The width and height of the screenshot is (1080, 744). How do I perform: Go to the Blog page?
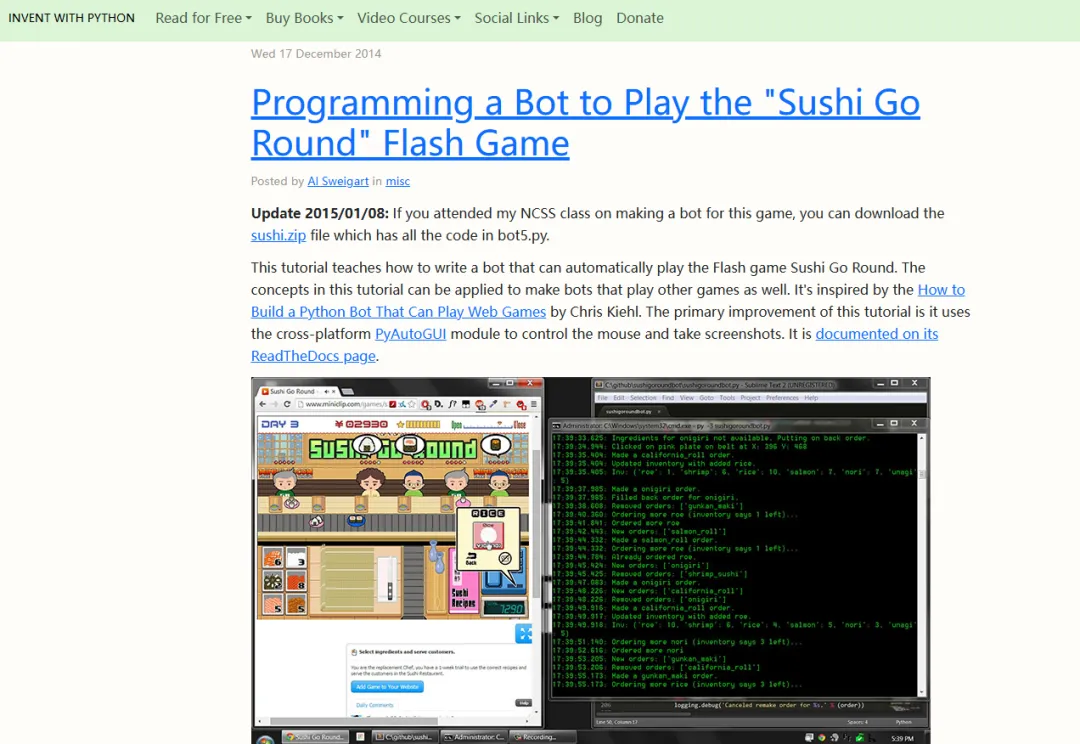pos(588,18)
